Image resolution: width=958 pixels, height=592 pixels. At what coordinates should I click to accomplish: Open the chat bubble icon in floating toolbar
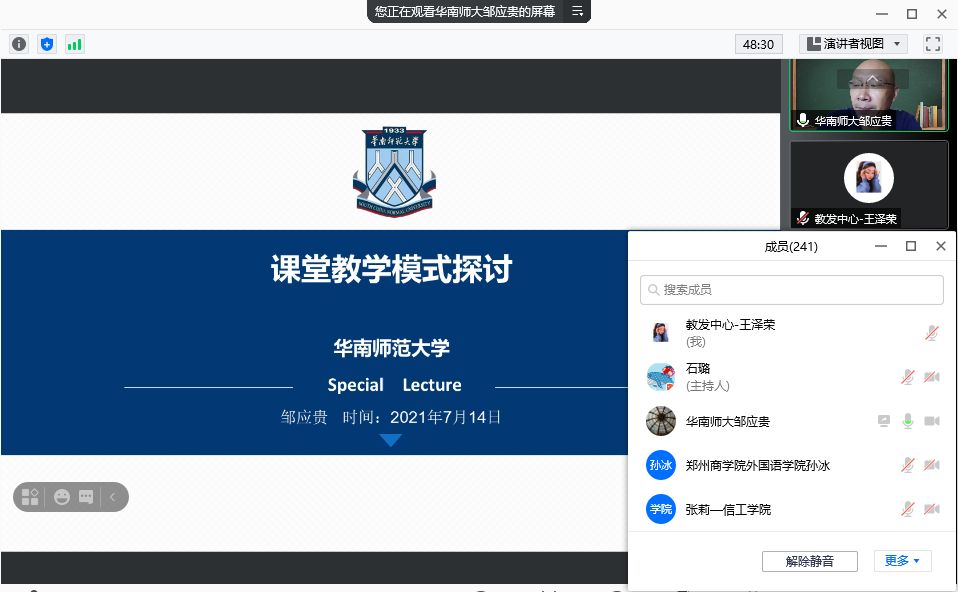point(86,497)
